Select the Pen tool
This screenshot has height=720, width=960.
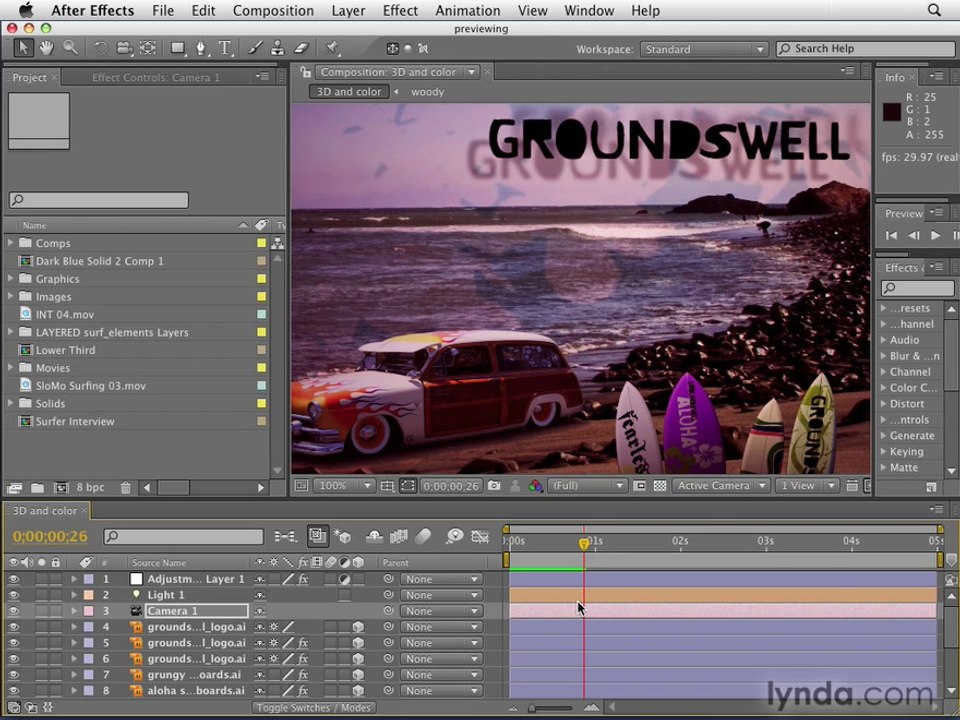[201, 48]
